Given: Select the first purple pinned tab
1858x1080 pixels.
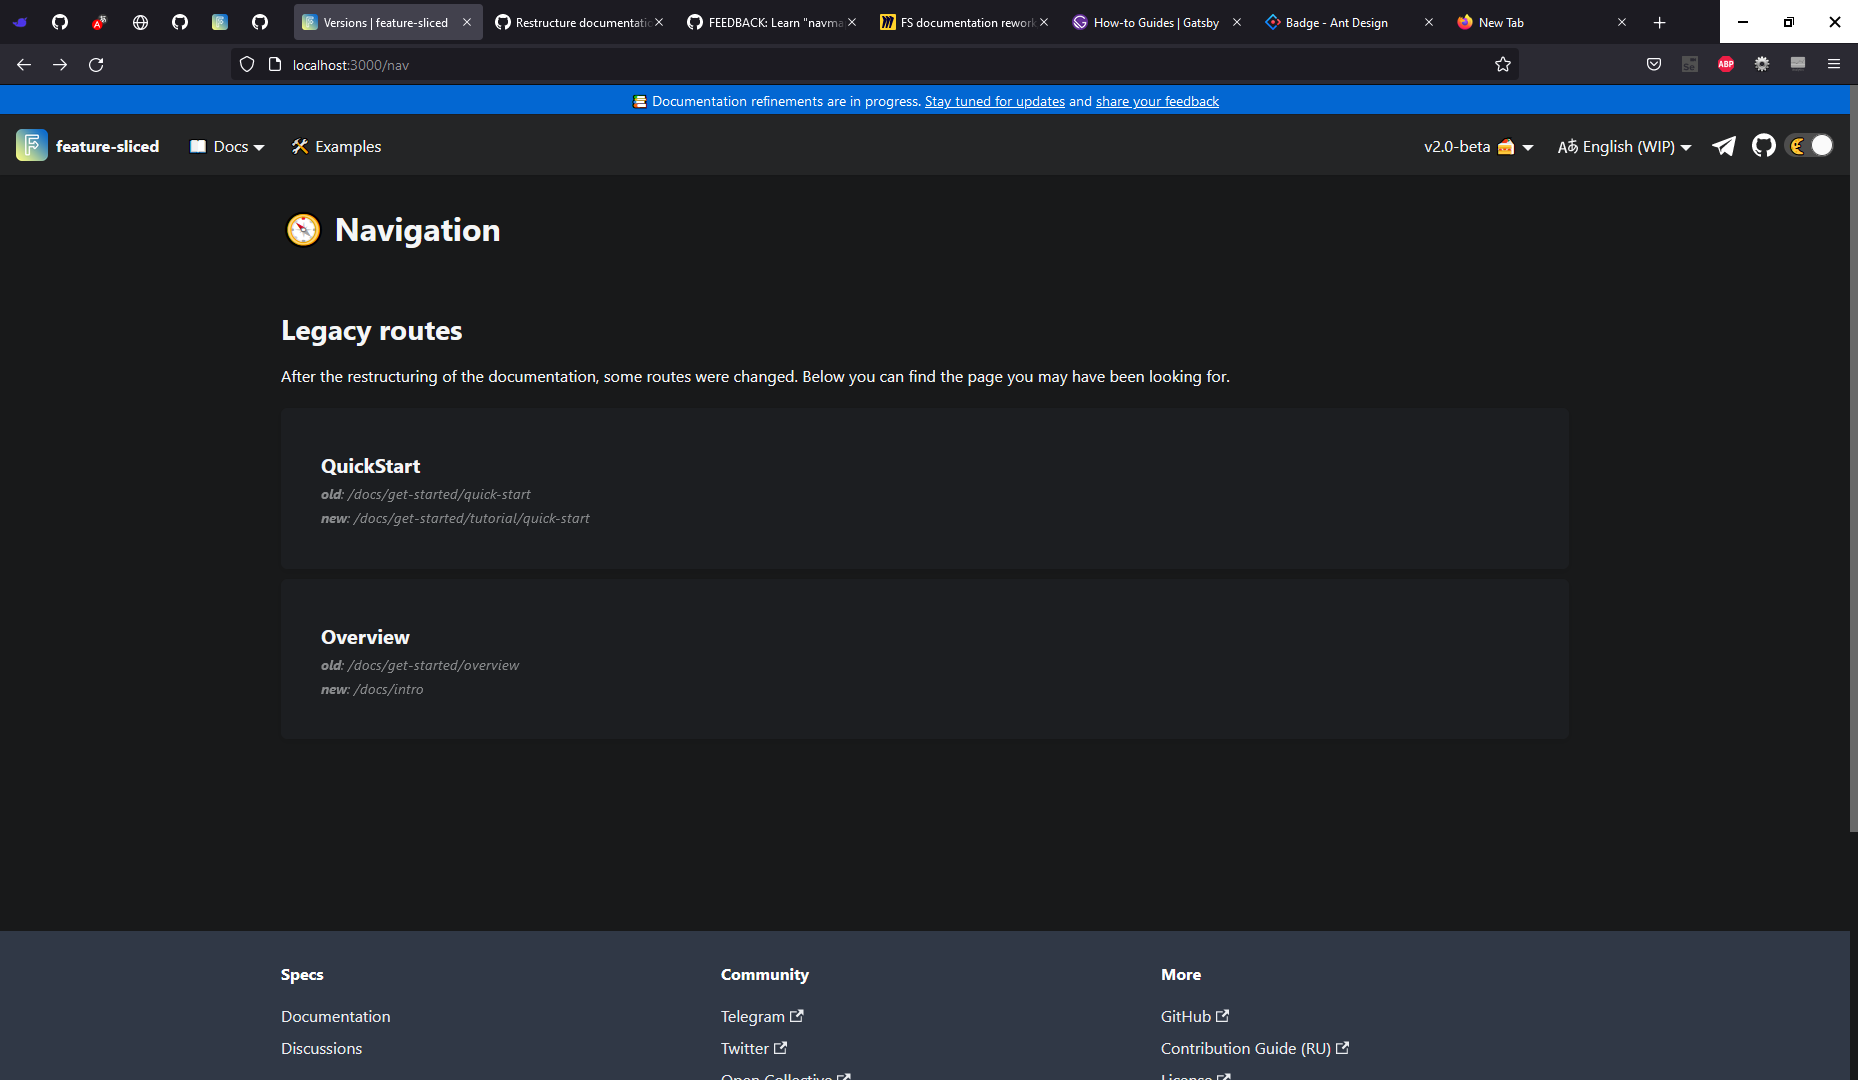Looking at the screenshot, I should tap(20, 22).
